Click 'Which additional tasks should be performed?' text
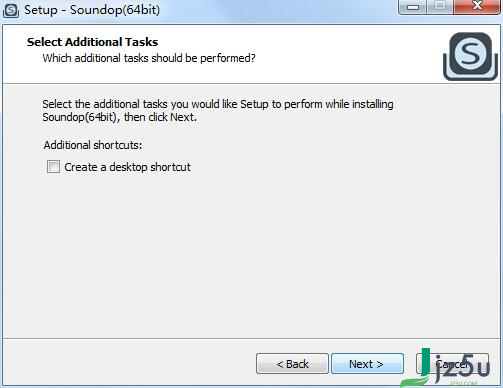This screenshot has height=388, width=503. click(149, 58)
